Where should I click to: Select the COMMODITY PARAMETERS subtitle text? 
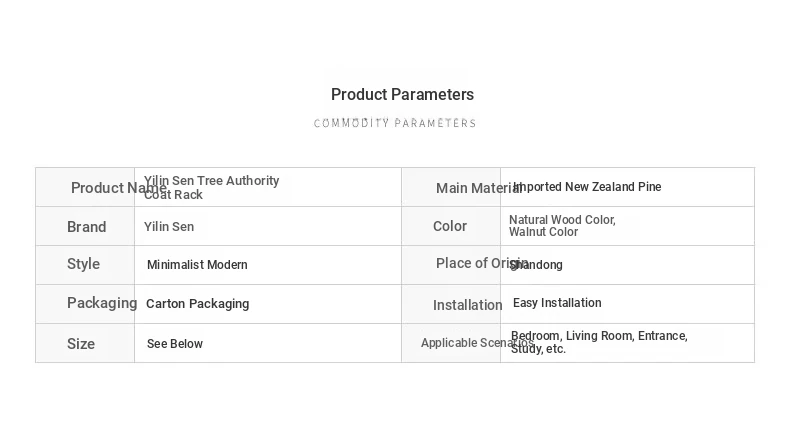tap(394, 123)
